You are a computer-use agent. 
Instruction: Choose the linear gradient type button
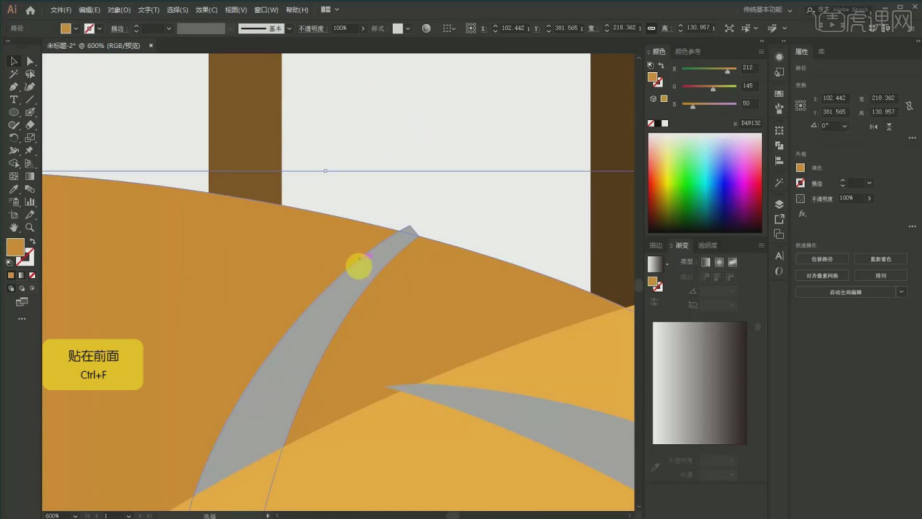point(706,262)
